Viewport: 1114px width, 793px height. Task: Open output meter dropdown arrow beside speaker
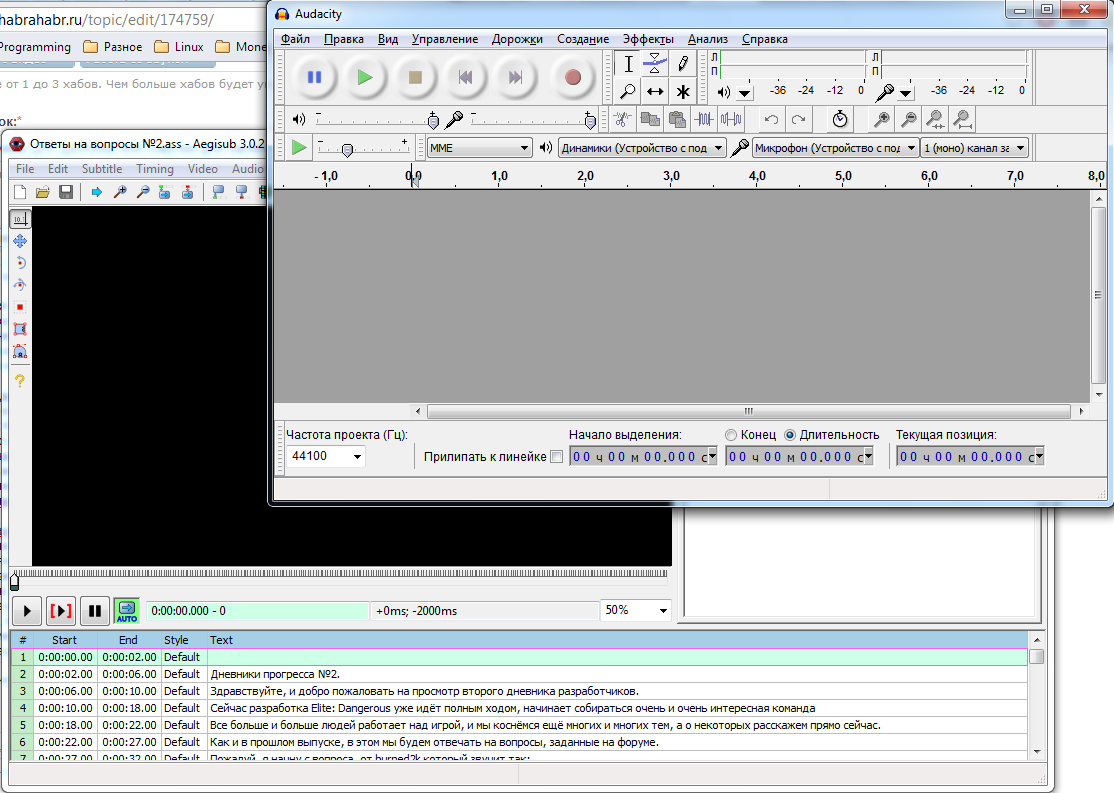[744, 92]
